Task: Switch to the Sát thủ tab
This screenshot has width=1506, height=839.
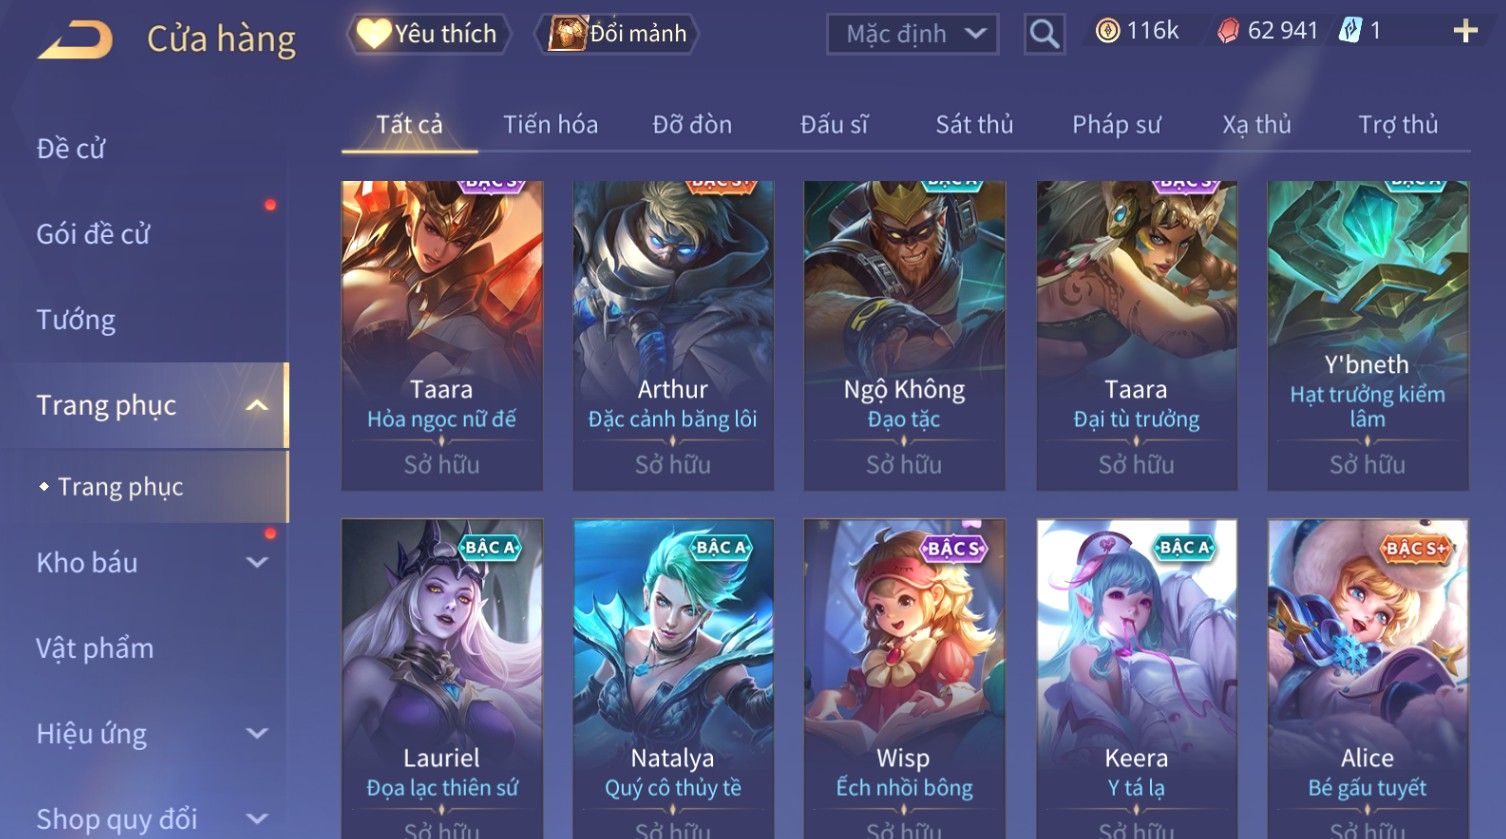Action: coord(974,125)
